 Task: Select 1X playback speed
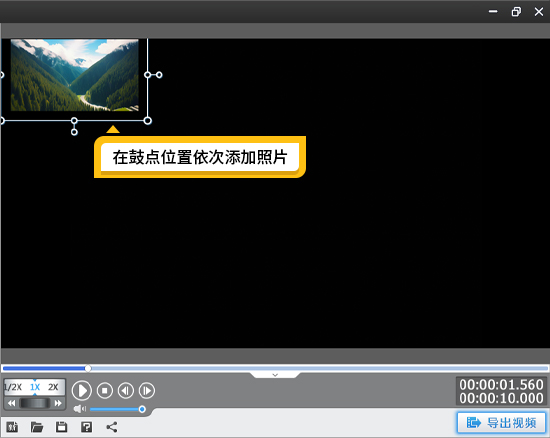[35, 387]
